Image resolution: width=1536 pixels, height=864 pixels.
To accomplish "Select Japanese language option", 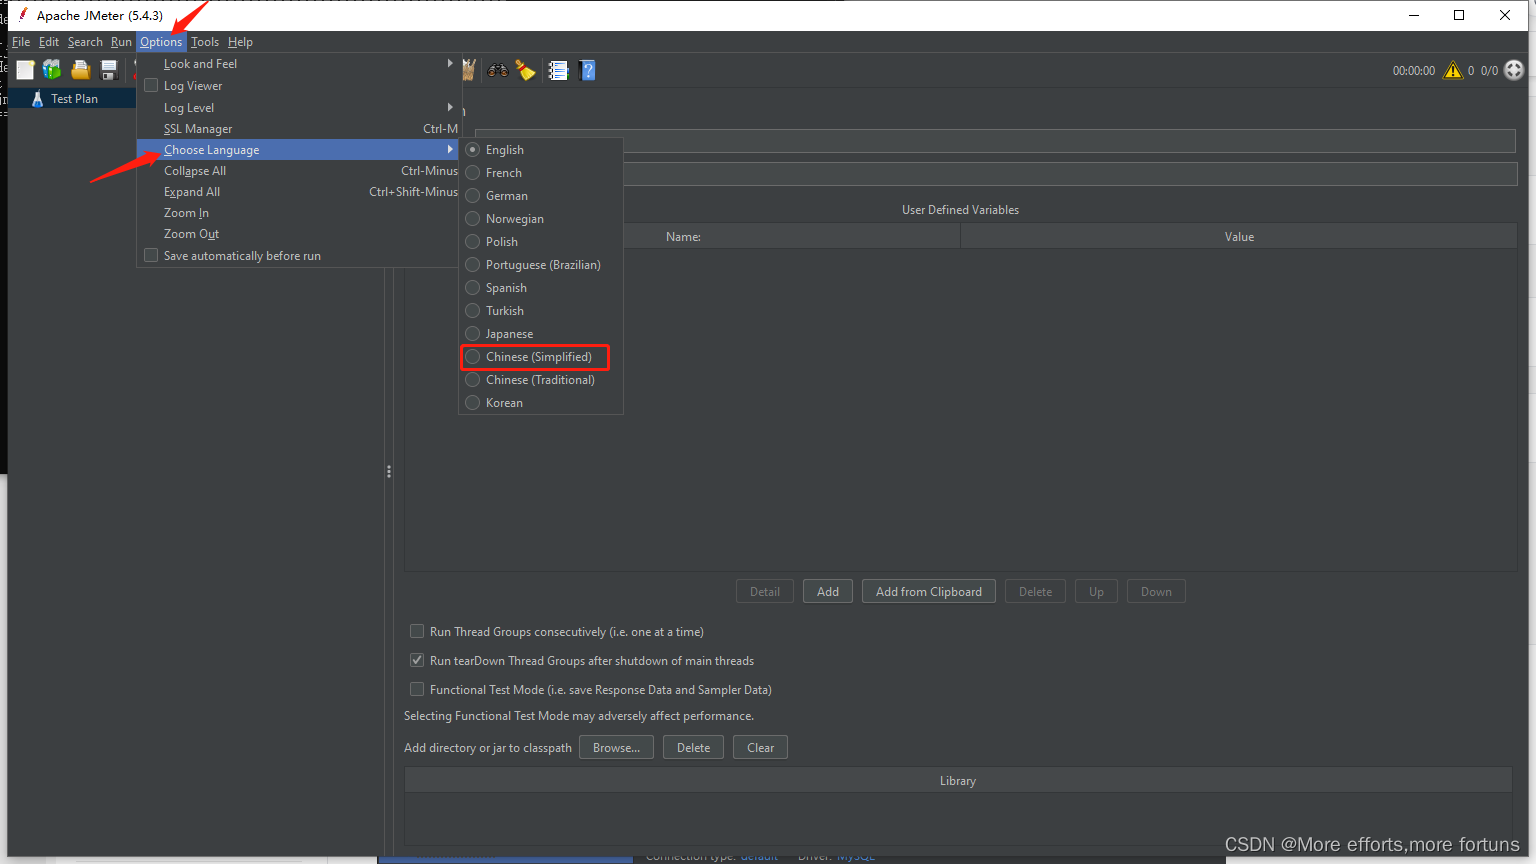I will pyautogui.click(x=541, y=333).
